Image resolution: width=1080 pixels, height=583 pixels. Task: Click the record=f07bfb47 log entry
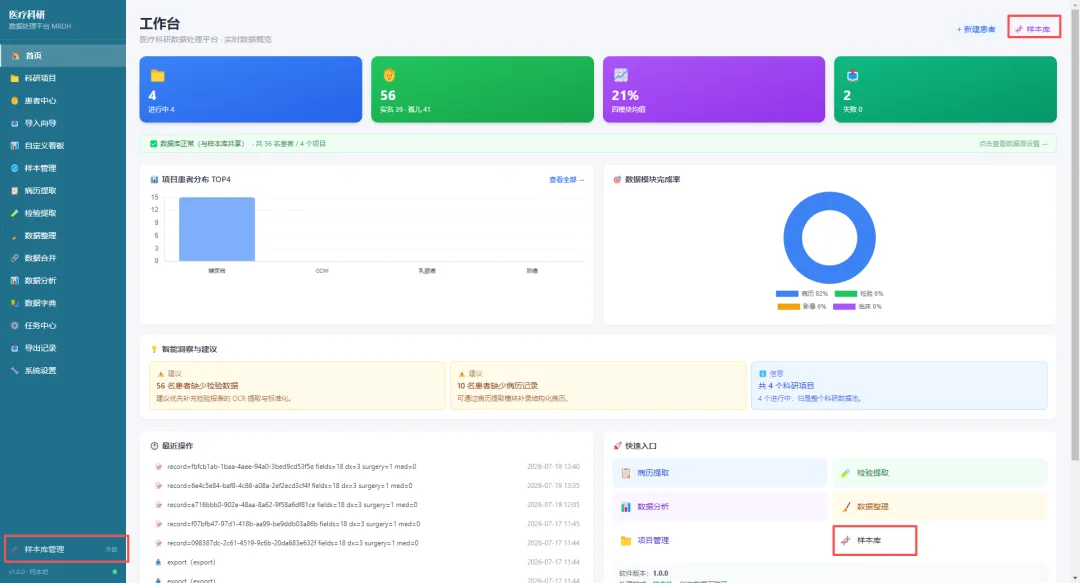366,524
